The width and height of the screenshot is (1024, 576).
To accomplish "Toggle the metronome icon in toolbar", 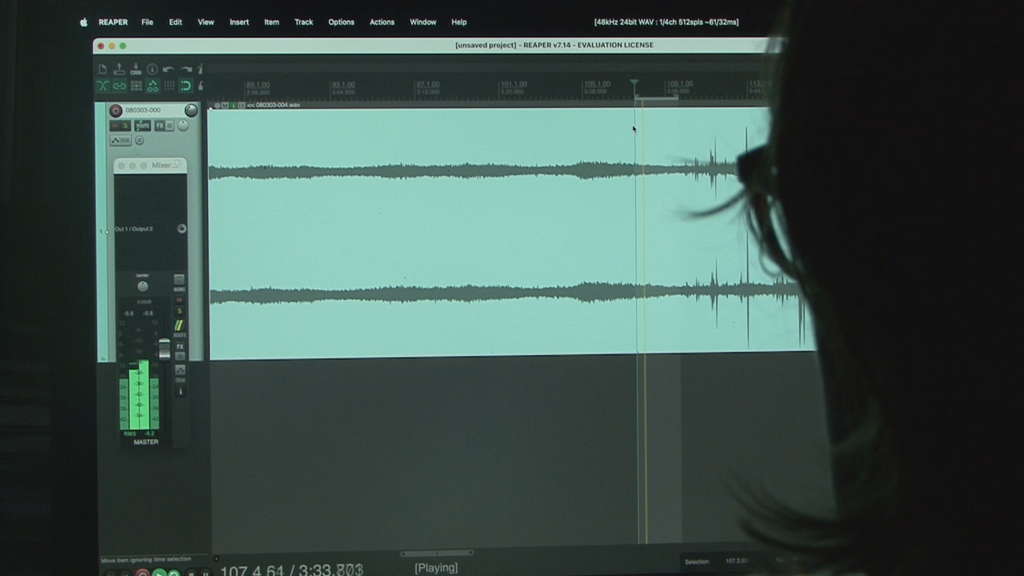I will coord(200,69).
